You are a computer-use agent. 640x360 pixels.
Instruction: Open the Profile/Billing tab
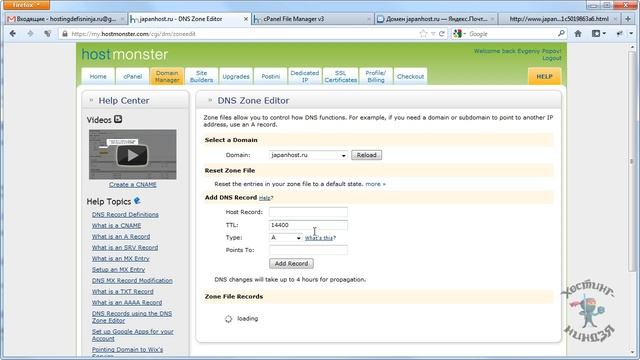(376, 76)
